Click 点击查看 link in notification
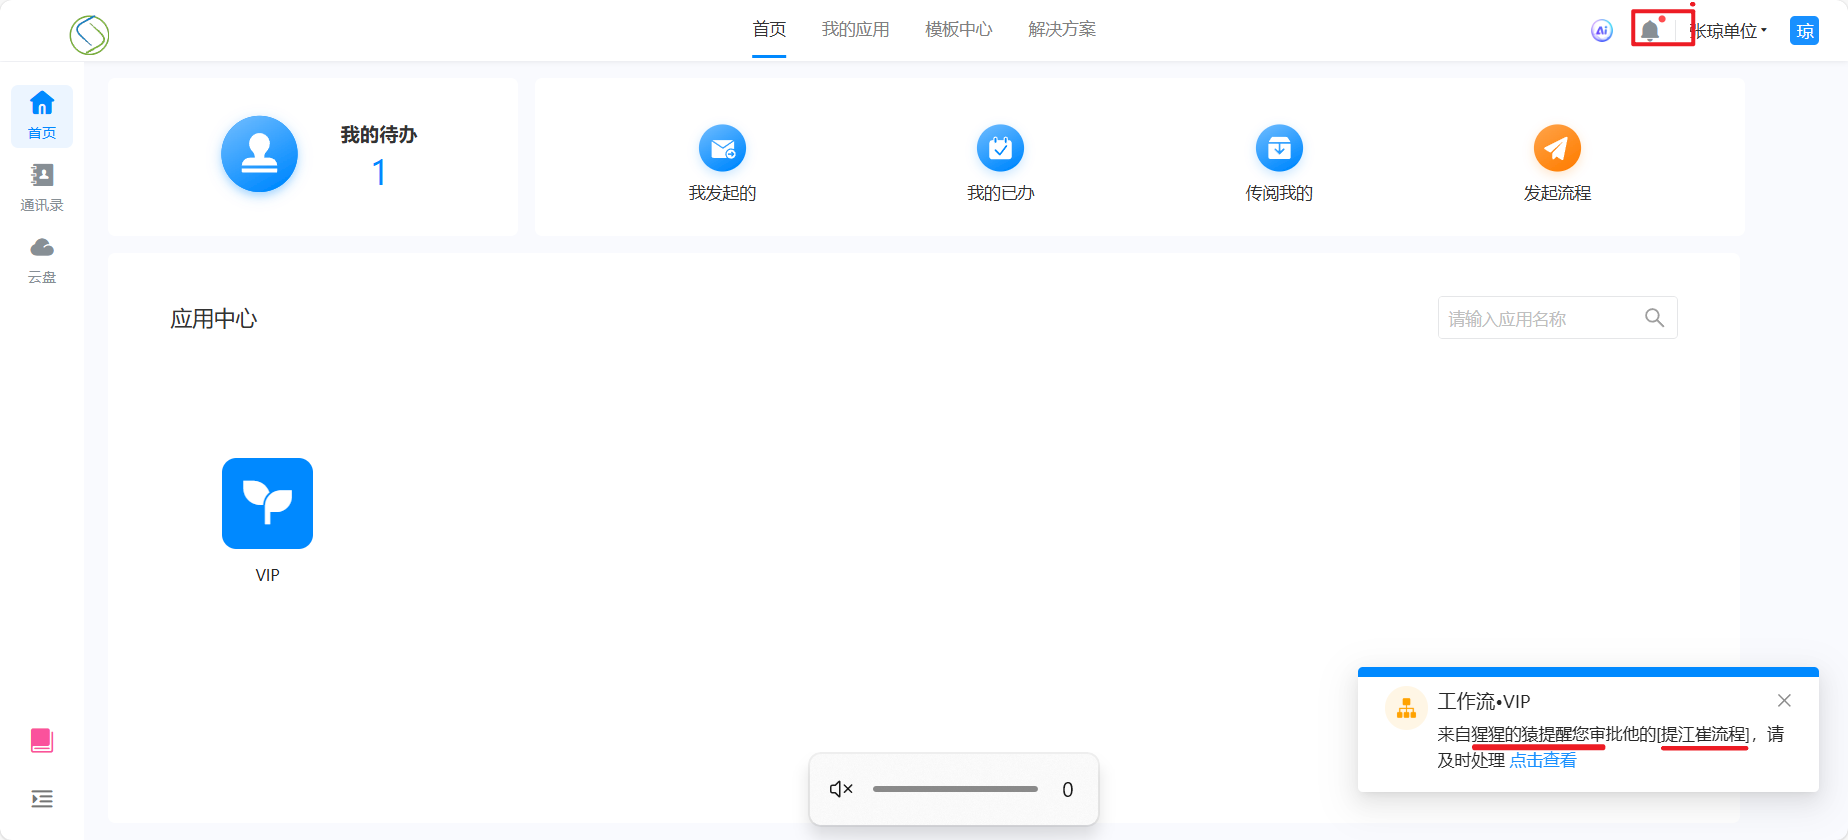 tap(1542, 760)
